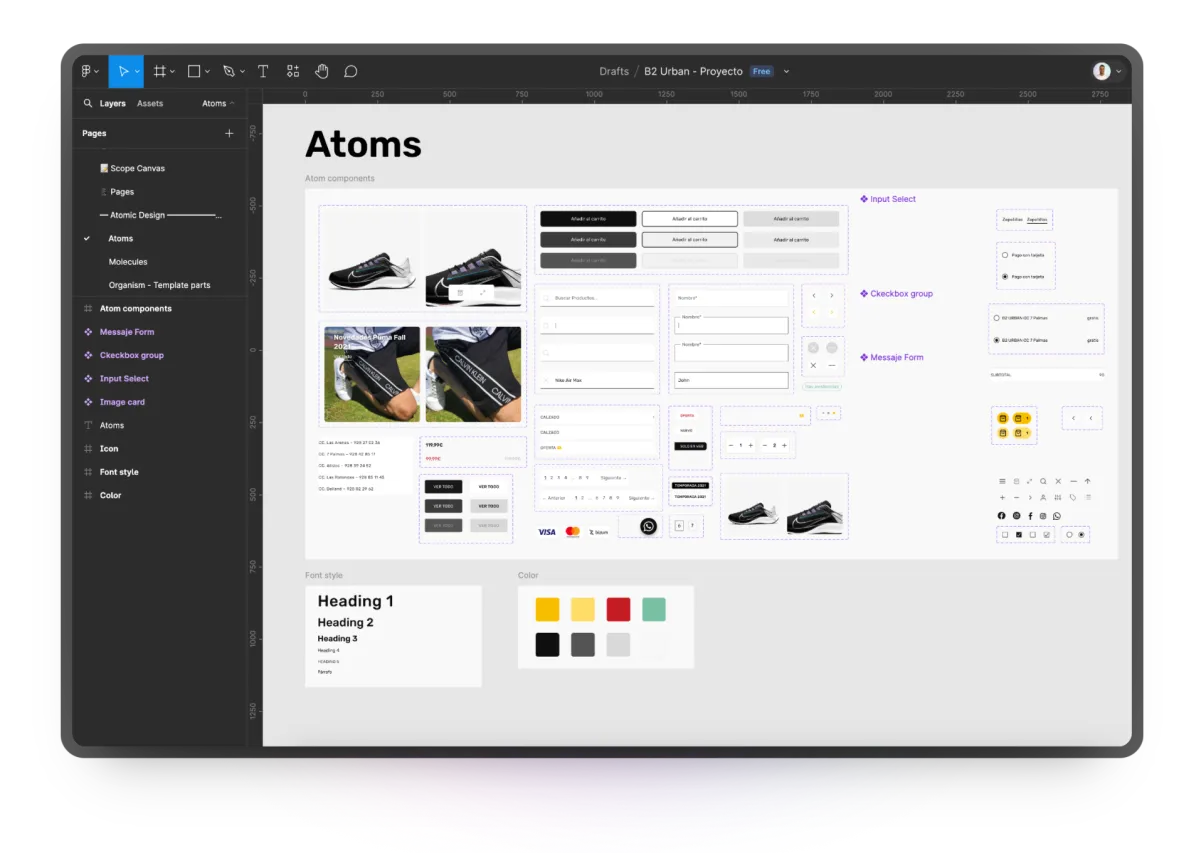The width and height of the screenshot is (1200, 853).
Task: Select the Rectangle shape tool
Action: click(x=191, y=71)
